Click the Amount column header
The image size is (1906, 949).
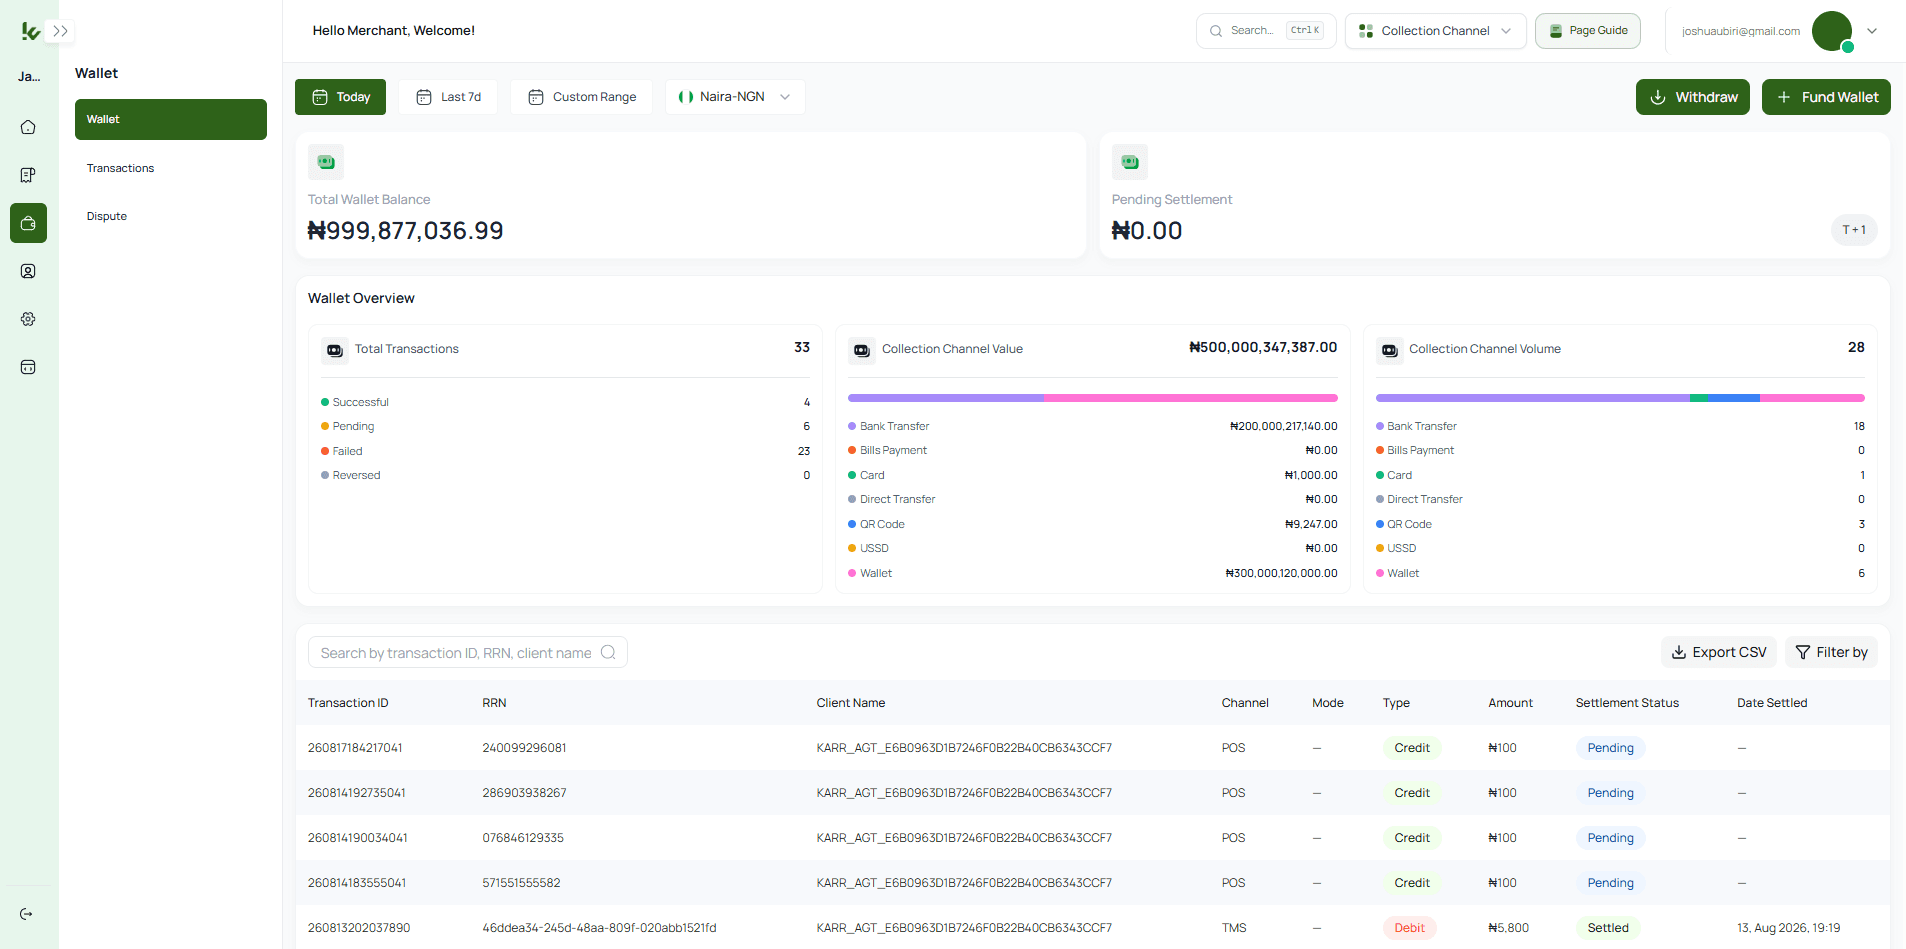(x=1510, y=703)
